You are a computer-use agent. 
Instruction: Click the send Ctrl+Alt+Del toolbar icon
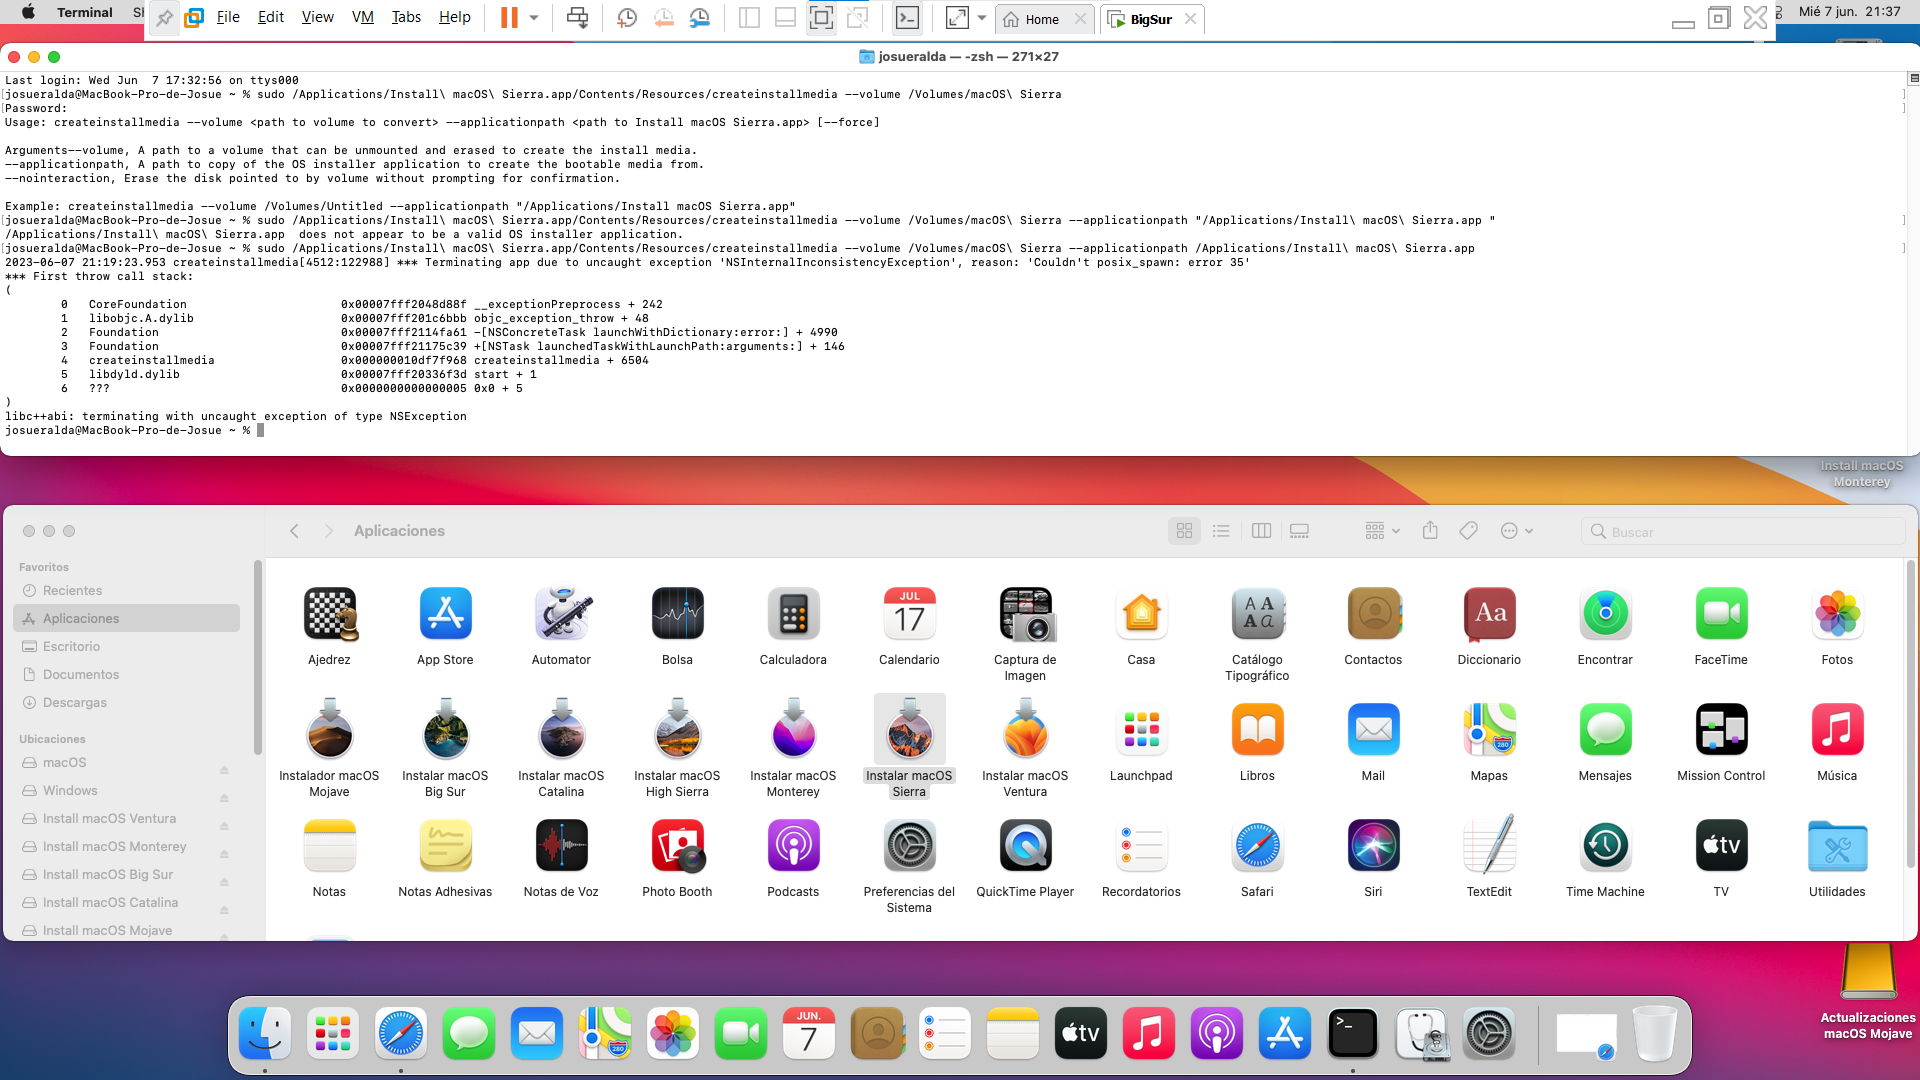pos(577,18)
